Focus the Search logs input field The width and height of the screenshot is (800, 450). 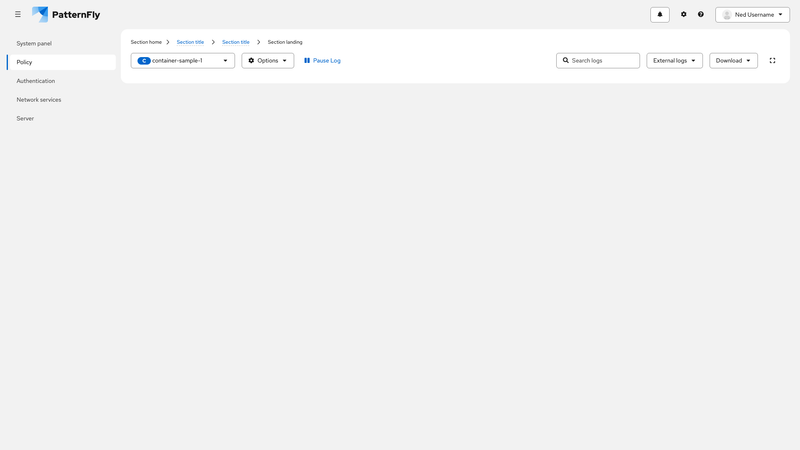[598, 61]
